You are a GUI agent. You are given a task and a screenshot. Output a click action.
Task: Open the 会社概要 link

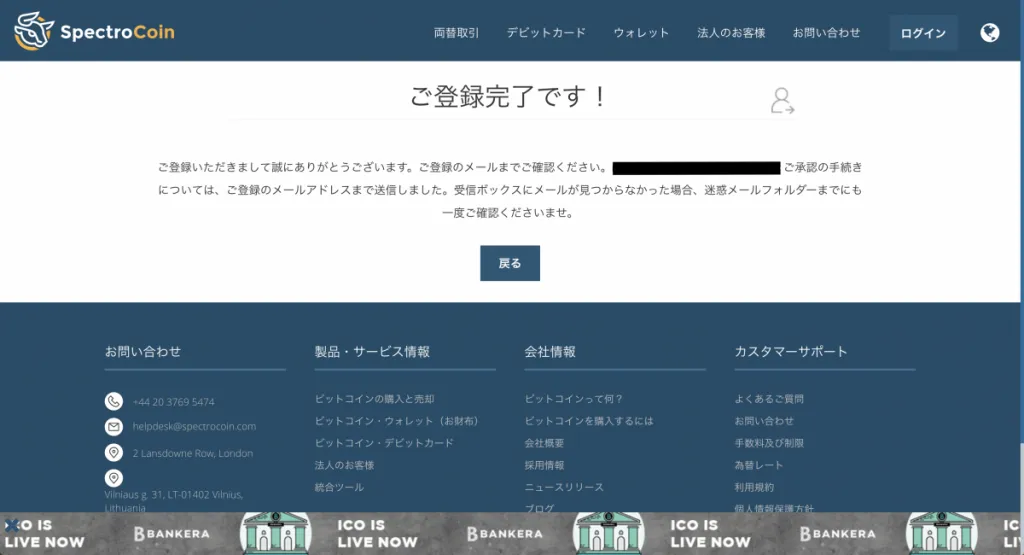tap(544, 443)
